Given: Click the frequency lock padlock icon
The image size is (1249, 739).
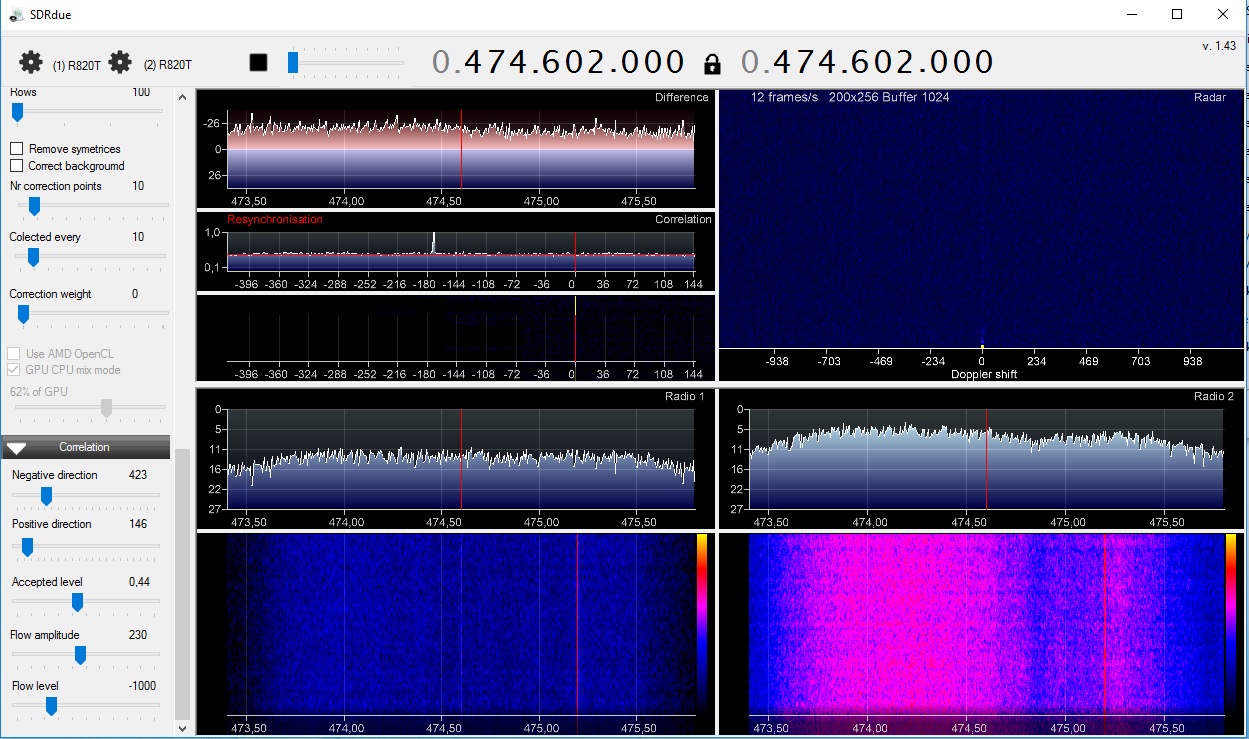Looking at the screenshot, I should click(712, 65).
